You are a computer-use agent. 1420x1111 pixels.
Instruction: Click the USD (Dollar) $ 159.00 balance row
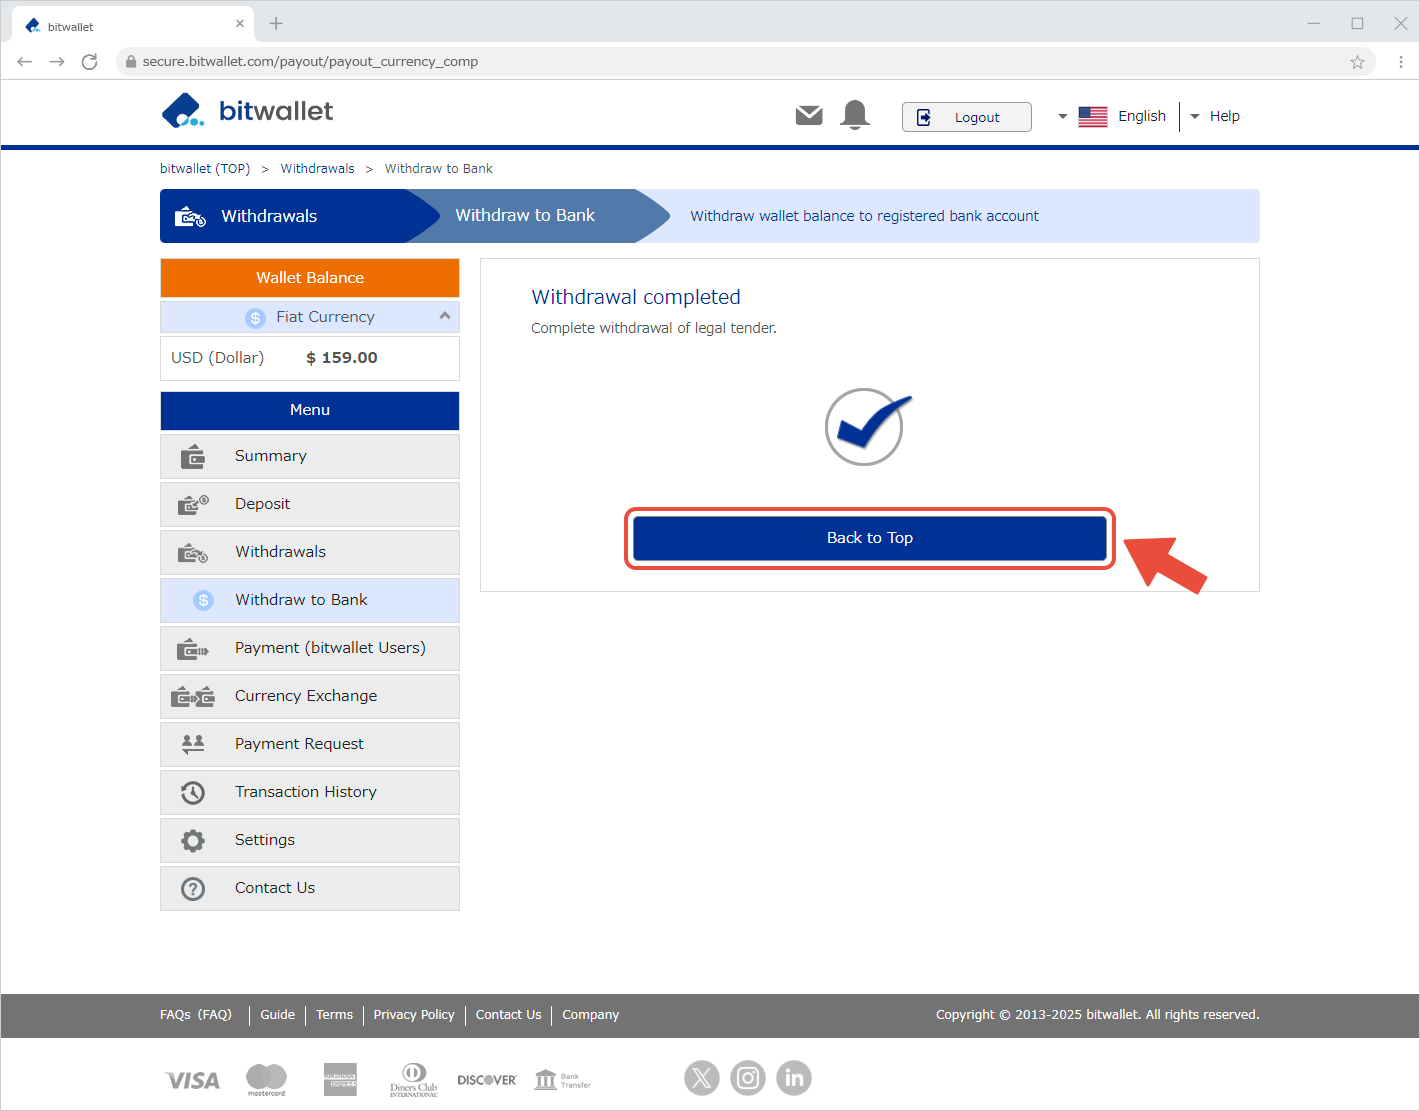[x=310, y=358]
